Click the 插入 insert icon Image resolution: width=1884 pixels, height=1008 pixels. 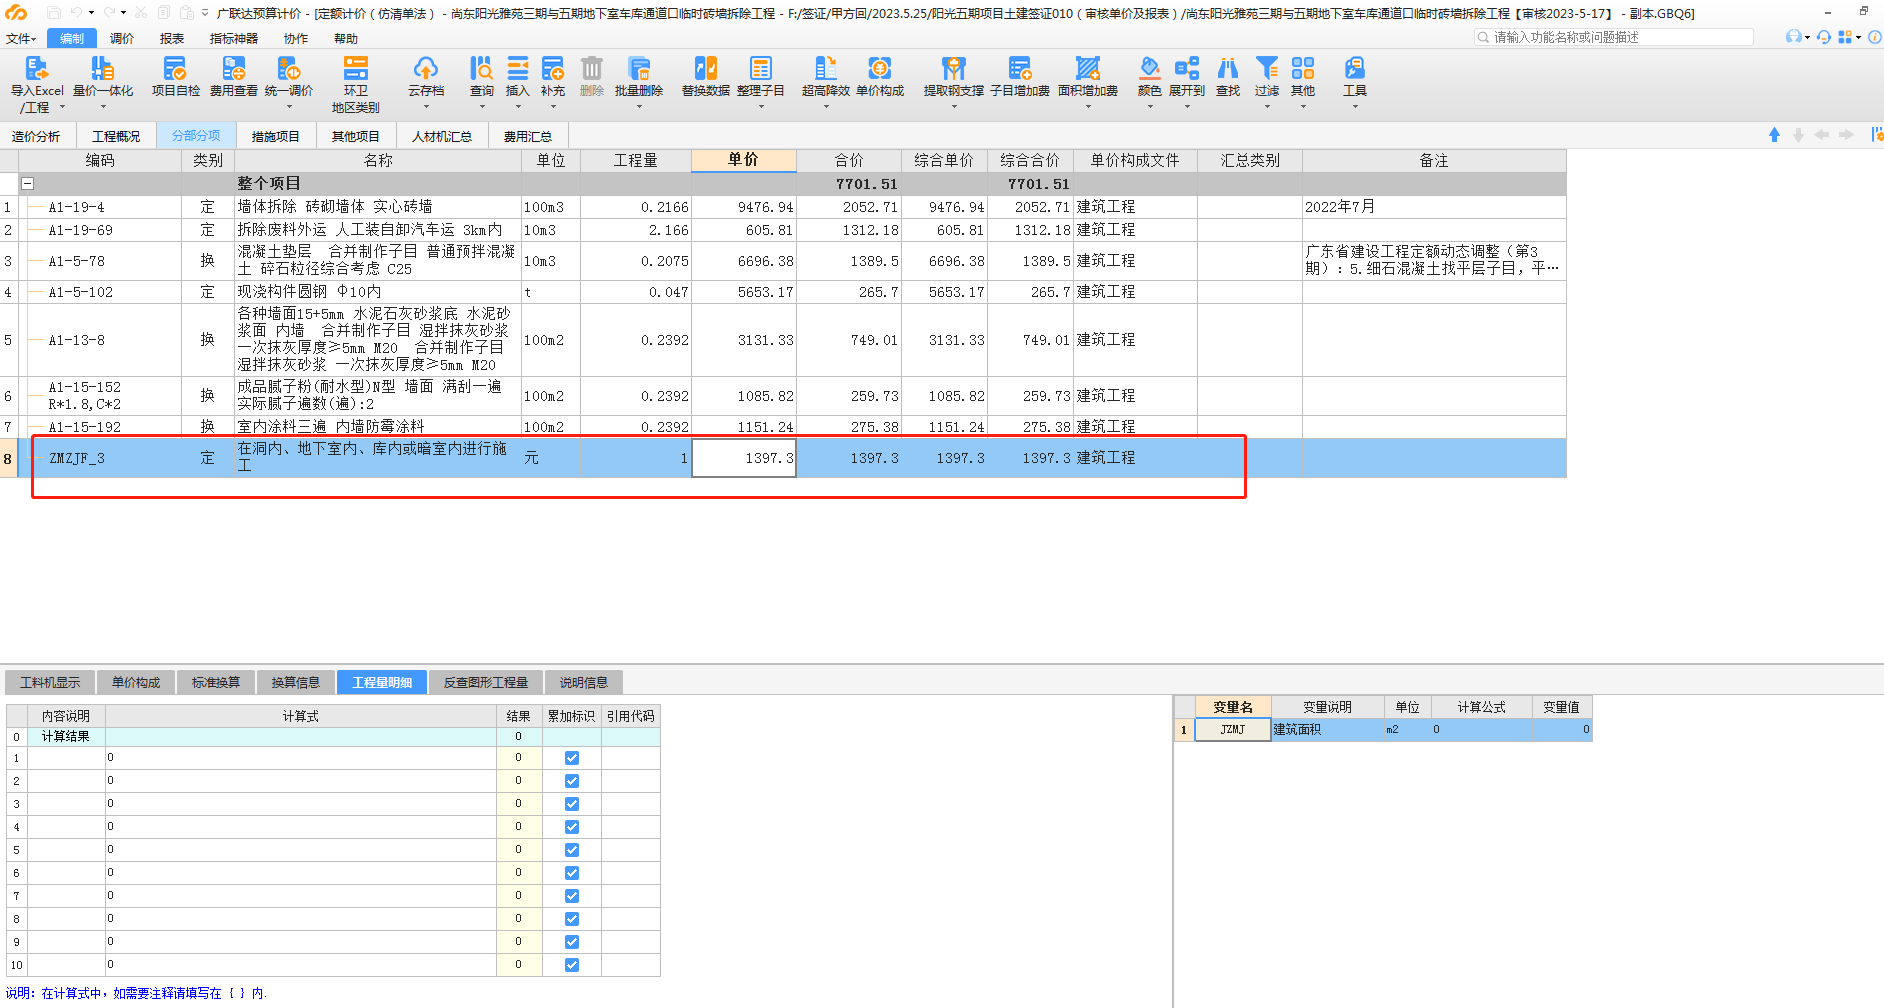tap(517, 68)
